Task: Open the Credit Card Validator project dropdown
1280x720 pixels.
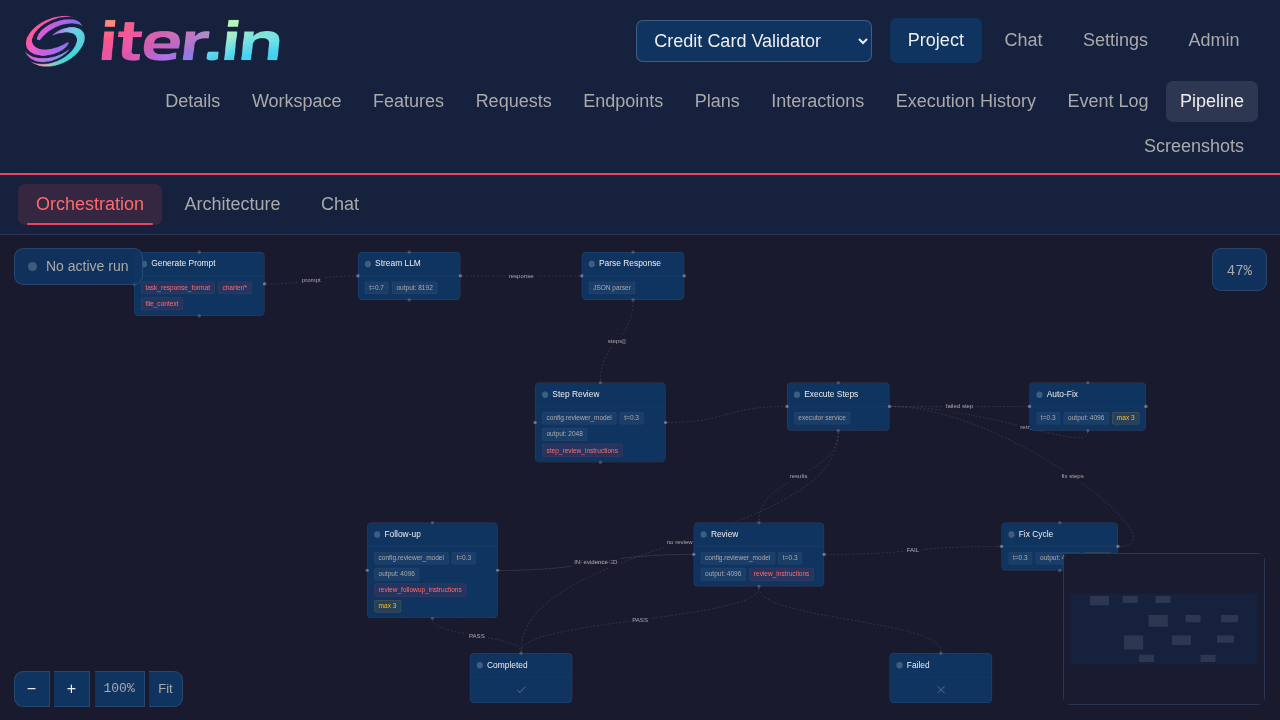Action: click(753, 41)
